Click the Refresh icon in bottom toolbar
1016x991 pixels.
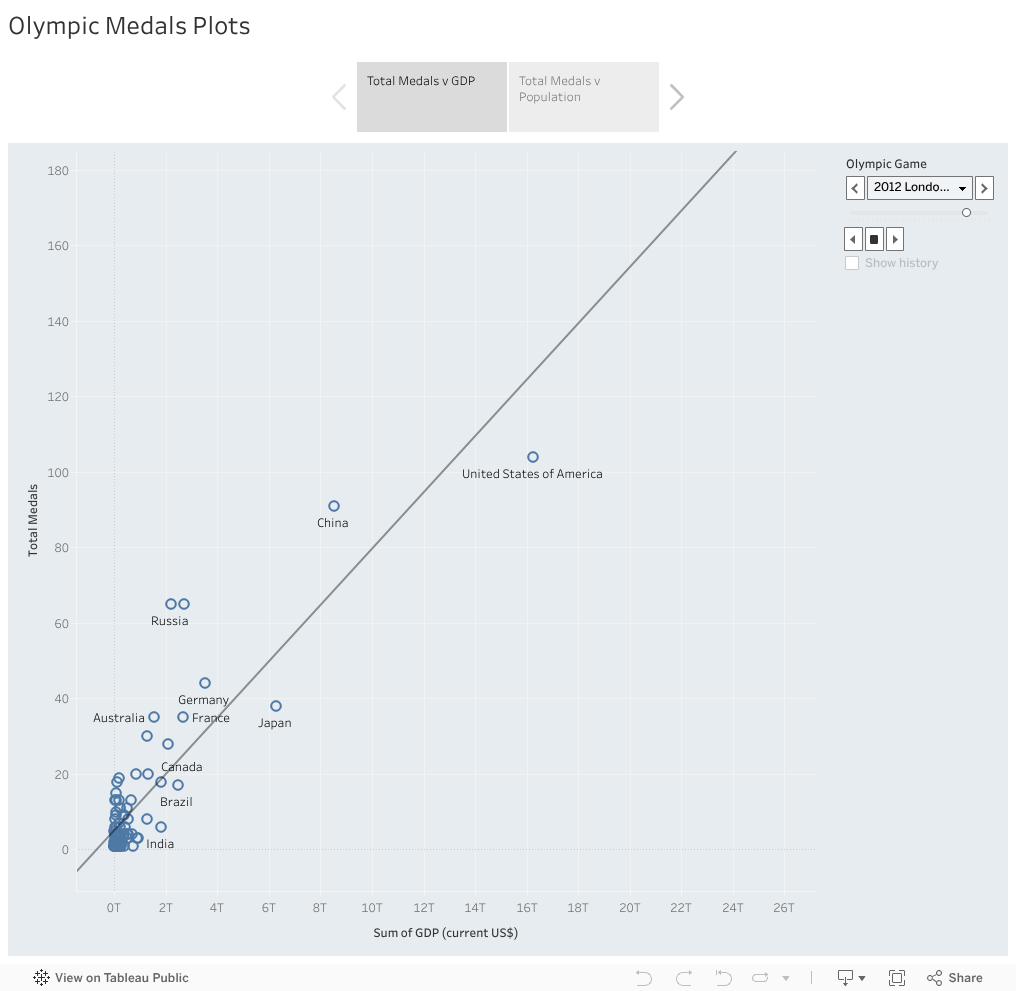762,978
